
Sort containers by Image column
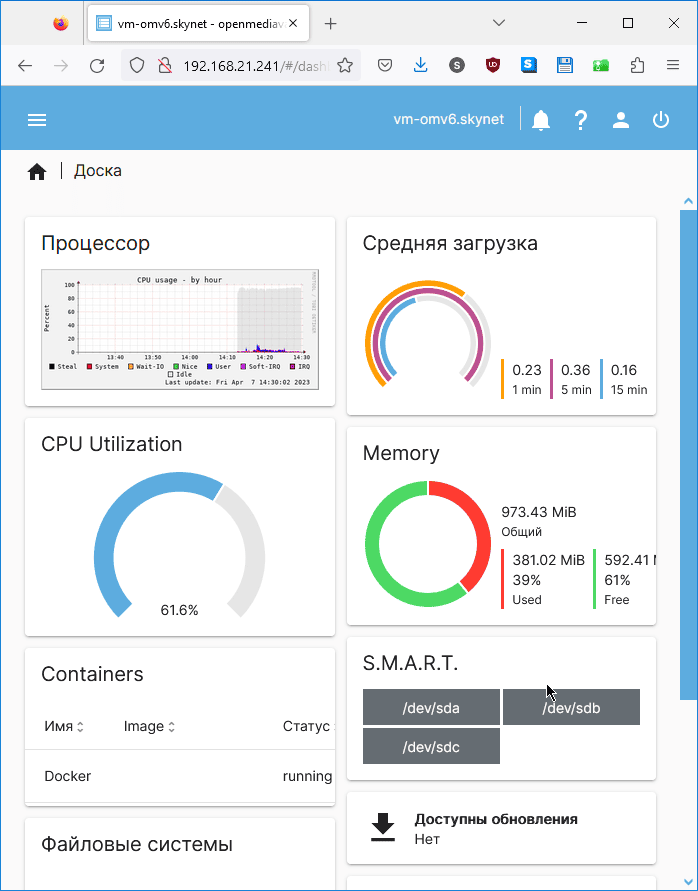click(149, 726)
